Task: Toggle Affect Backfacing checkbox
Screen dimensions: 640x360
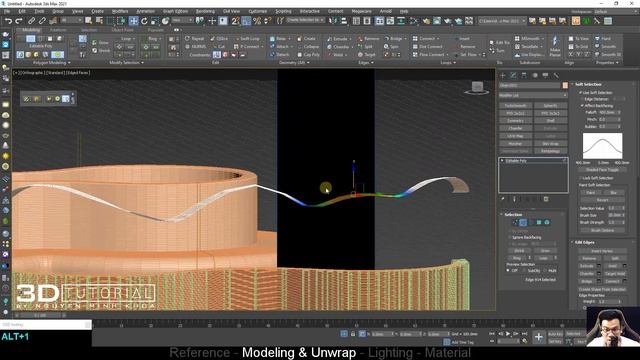Action: [582, 106]
